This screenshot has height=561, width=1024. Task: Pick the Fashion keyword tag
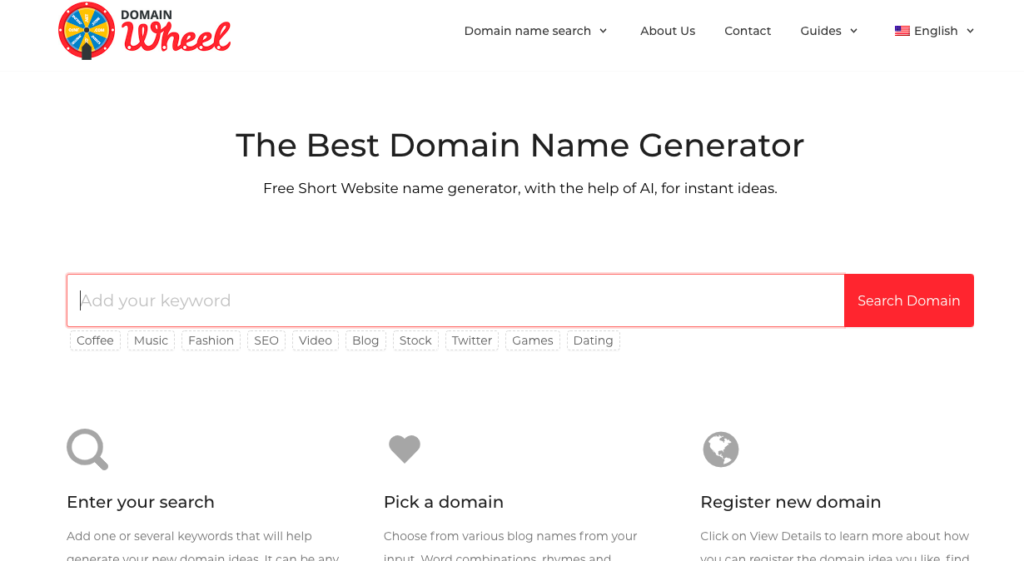(211, 340)
